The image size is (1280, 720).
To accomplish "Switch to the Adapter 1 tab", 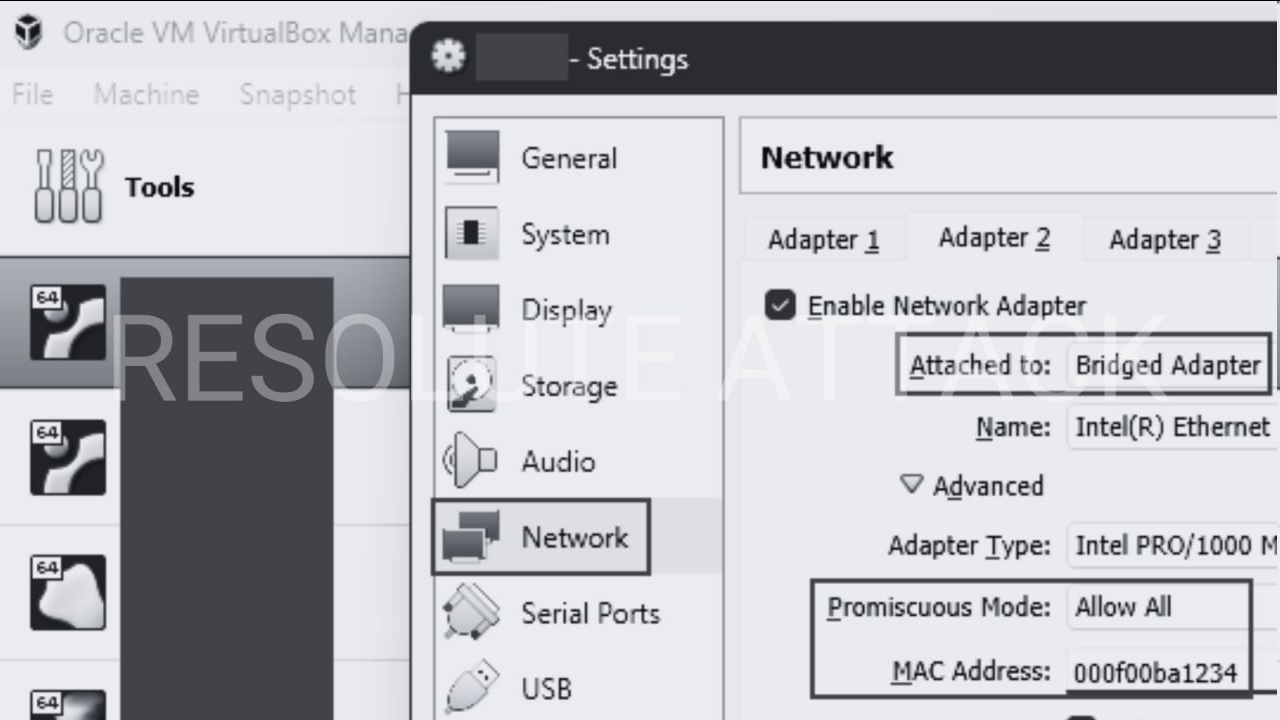I will tap(823, 240).
